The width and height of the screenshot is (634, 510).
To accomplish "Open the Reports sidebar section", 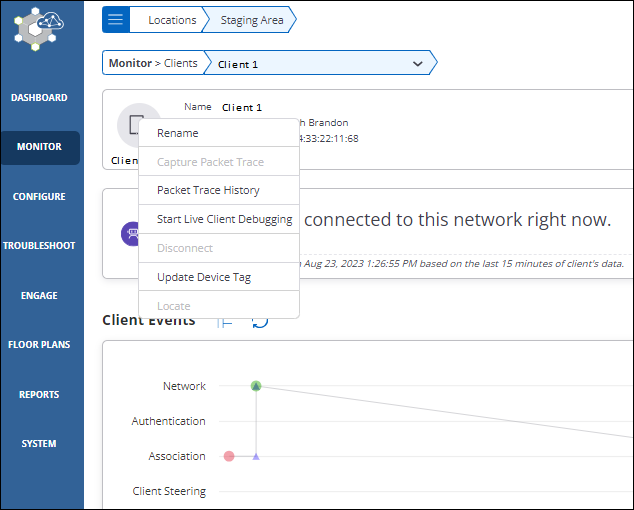I will (x=39, y=395).
